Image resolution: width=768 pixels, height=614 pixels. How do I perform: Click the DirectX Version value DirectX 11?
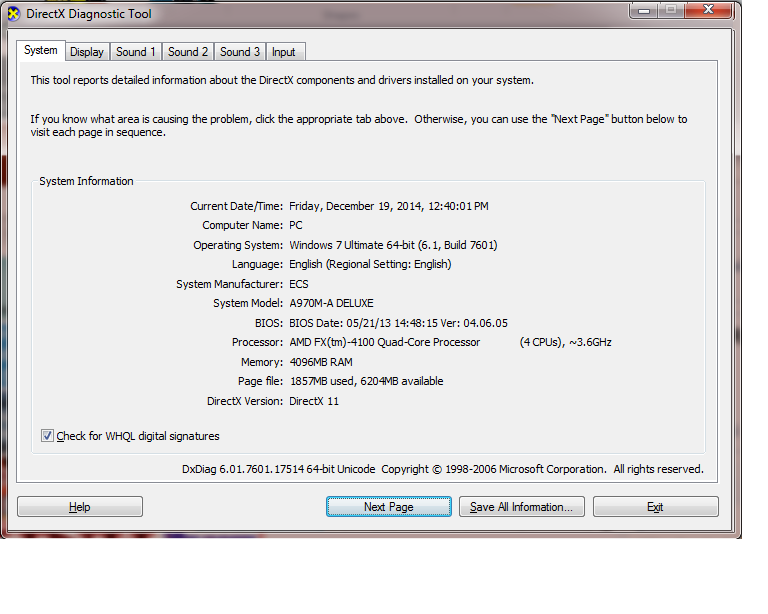[x=314, y=401]
